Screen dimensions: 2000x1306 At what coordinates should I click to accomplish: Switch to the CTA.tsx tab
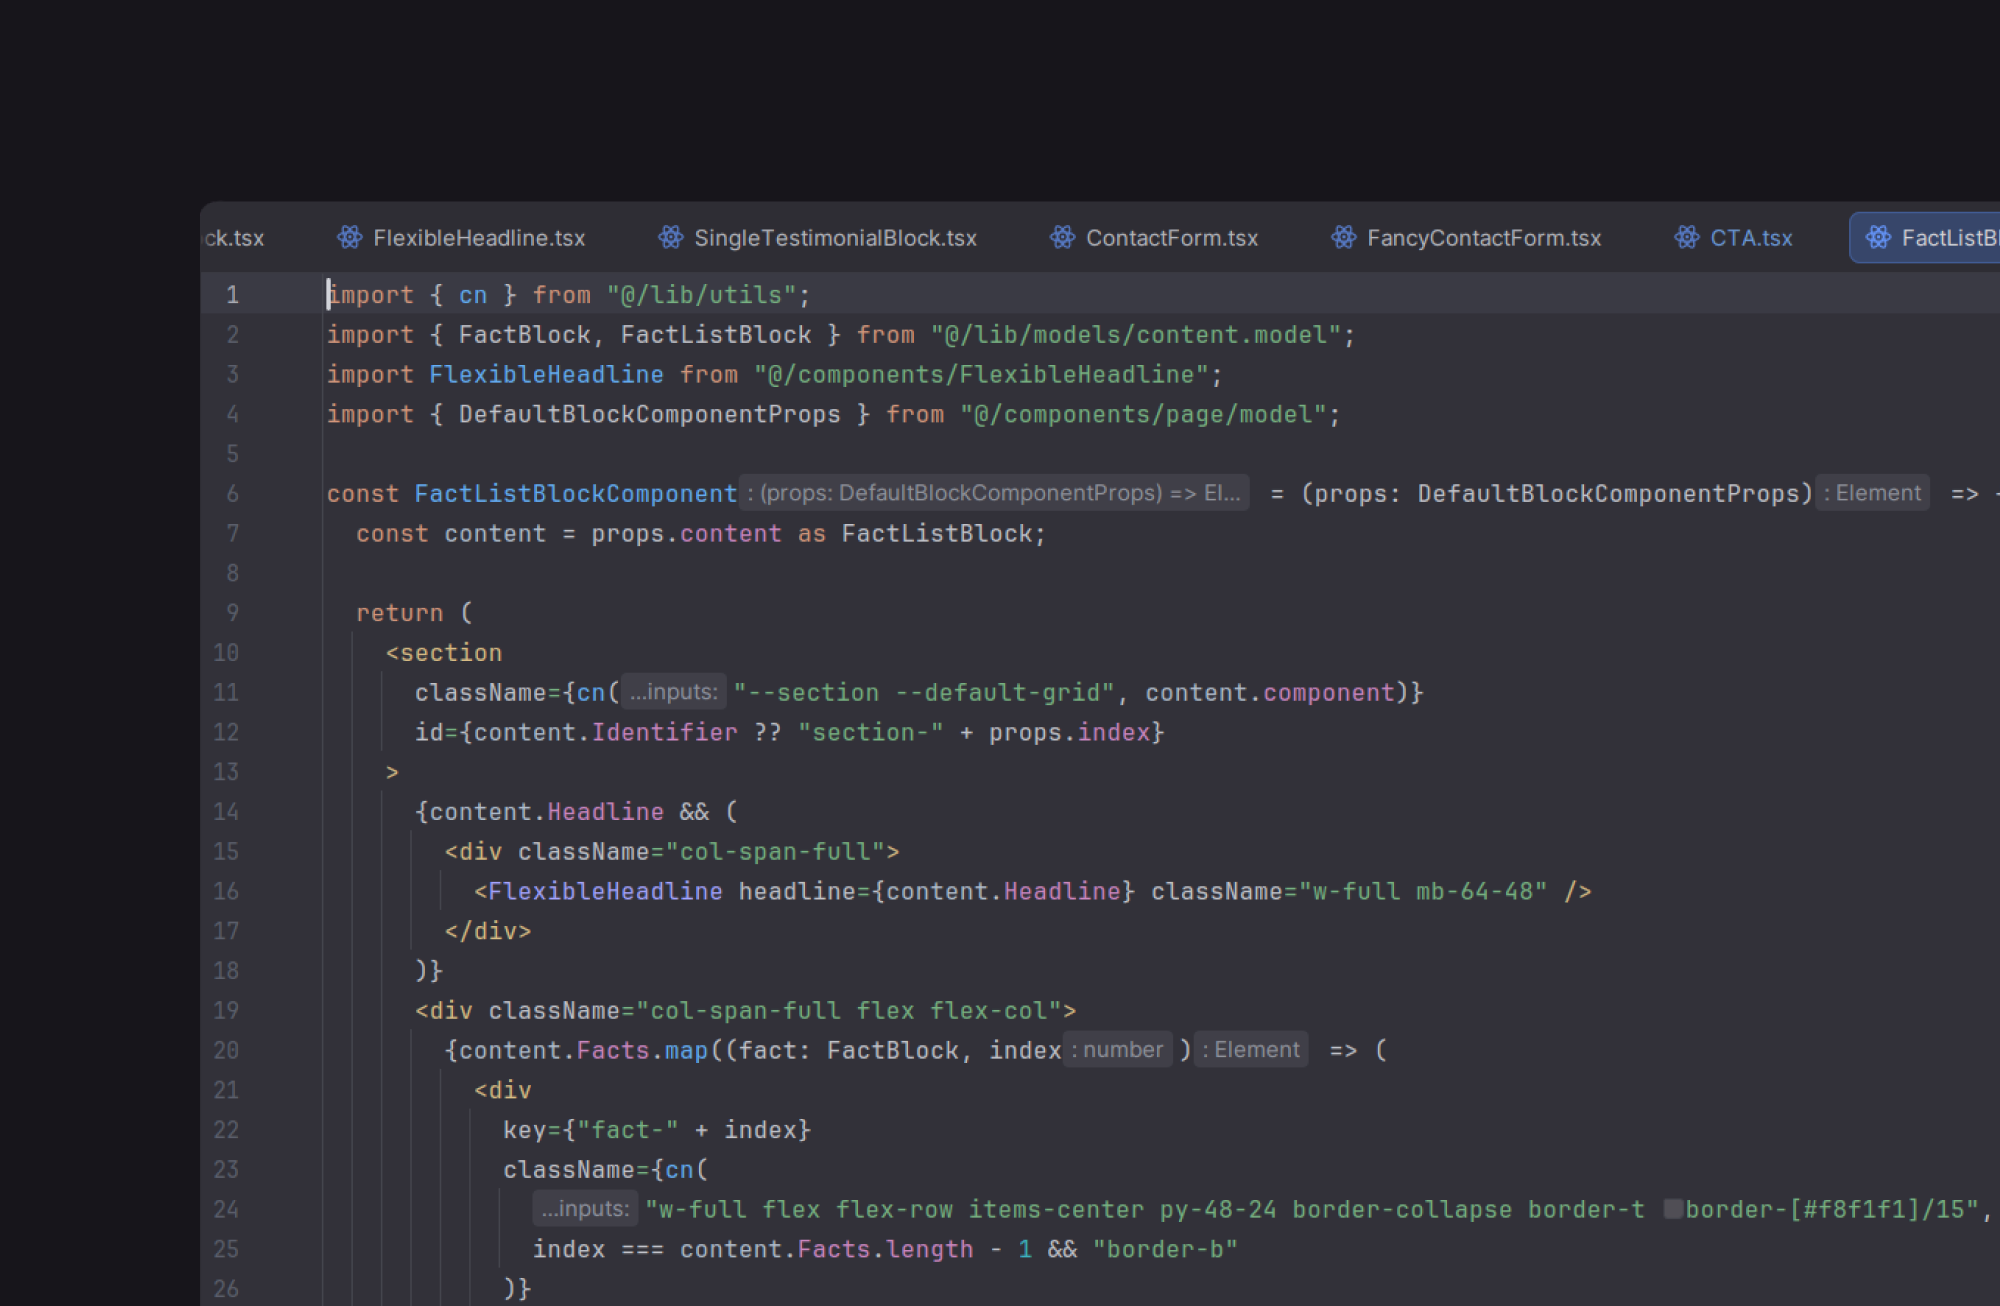click(1733, 238)
